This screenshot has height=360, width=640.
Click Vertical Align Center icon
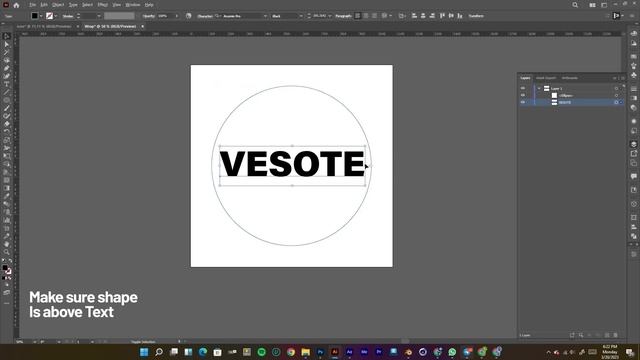pyautogui.click(x=451, y=16)
